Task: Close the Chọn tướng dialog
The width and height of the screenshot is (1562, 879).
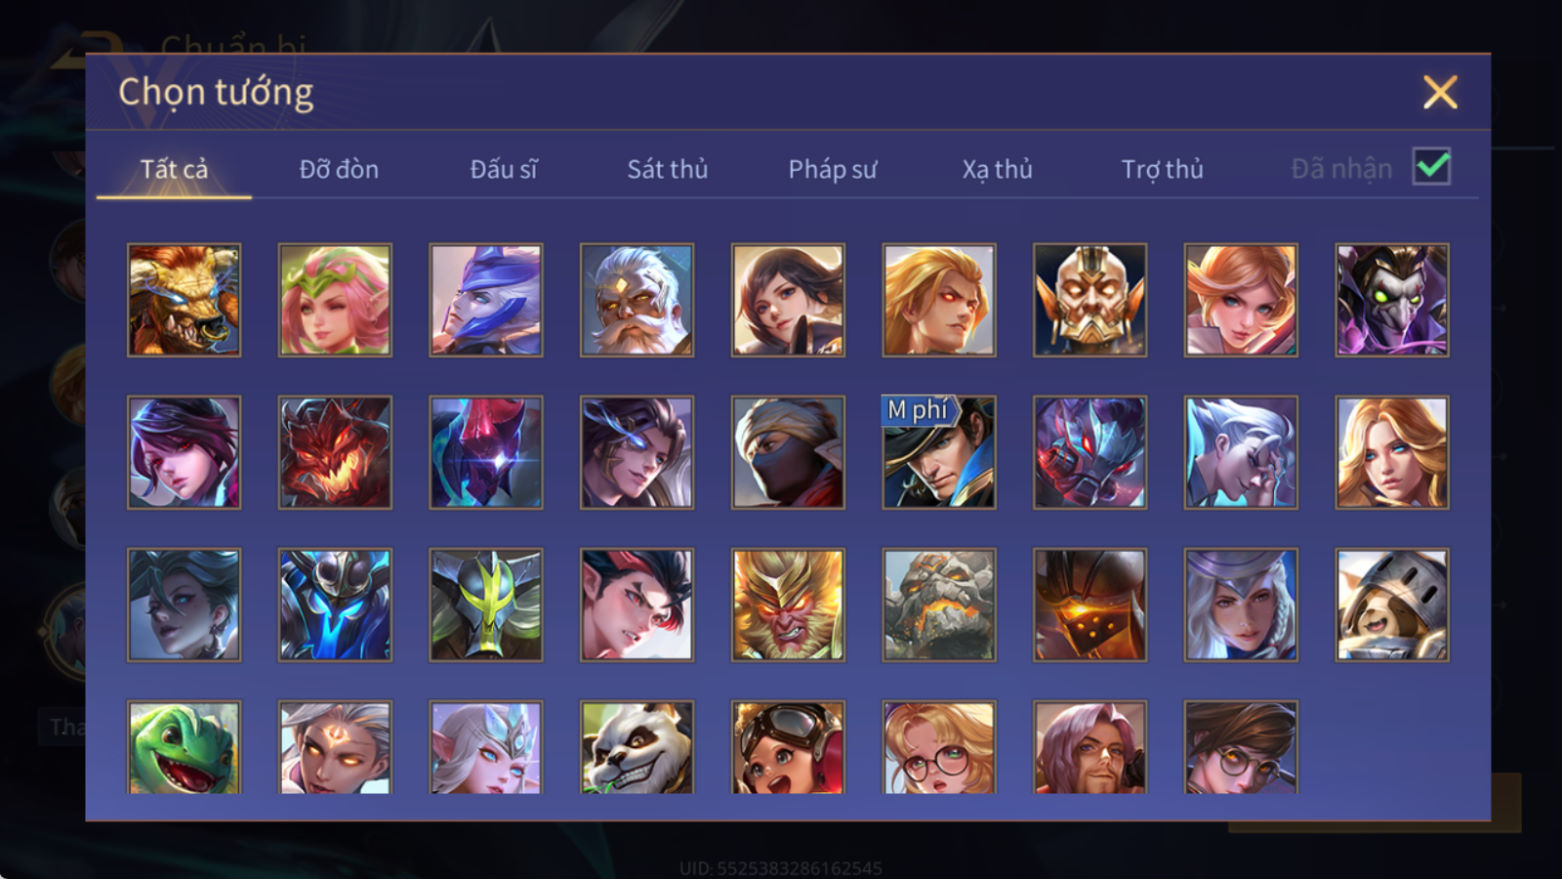Action: (1440, 92)
